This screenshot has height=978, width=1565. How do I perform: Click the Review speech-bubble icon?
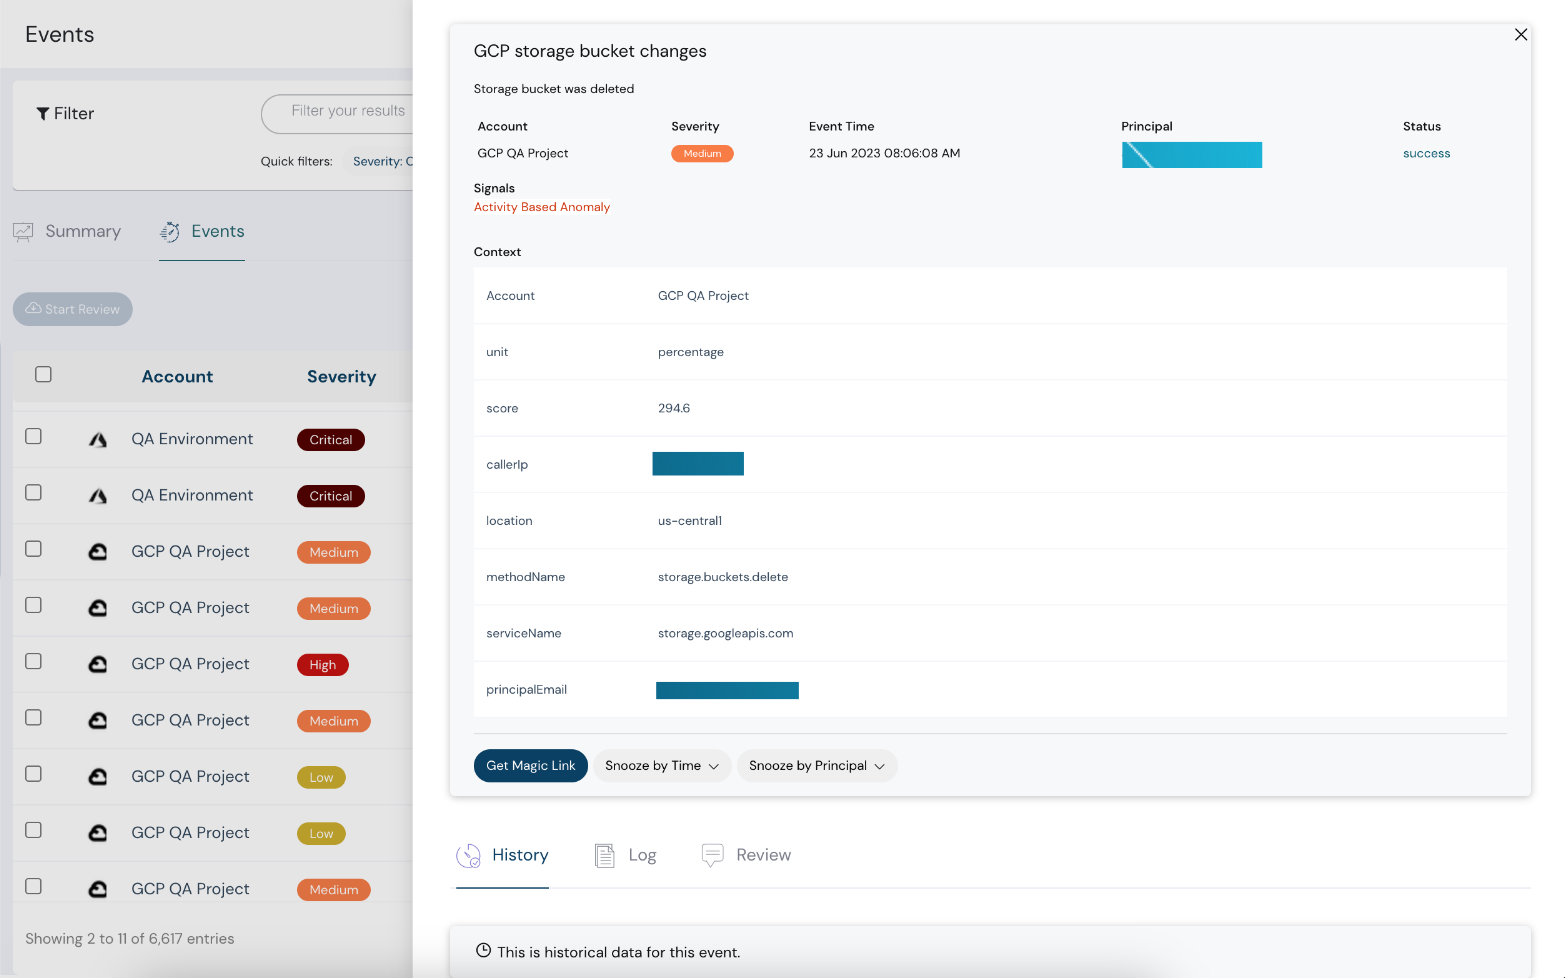pos(712,855)
